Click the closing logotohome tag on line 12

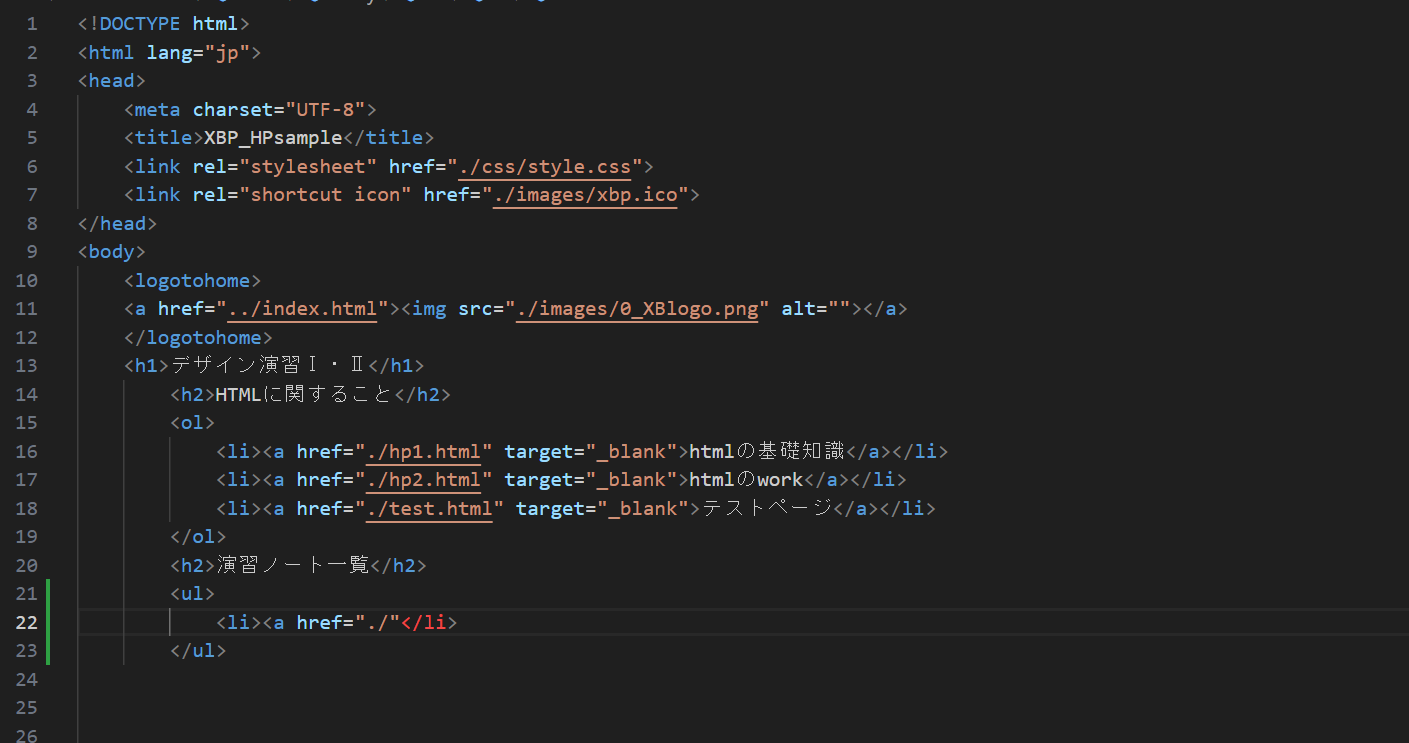[x=198, y=337]
